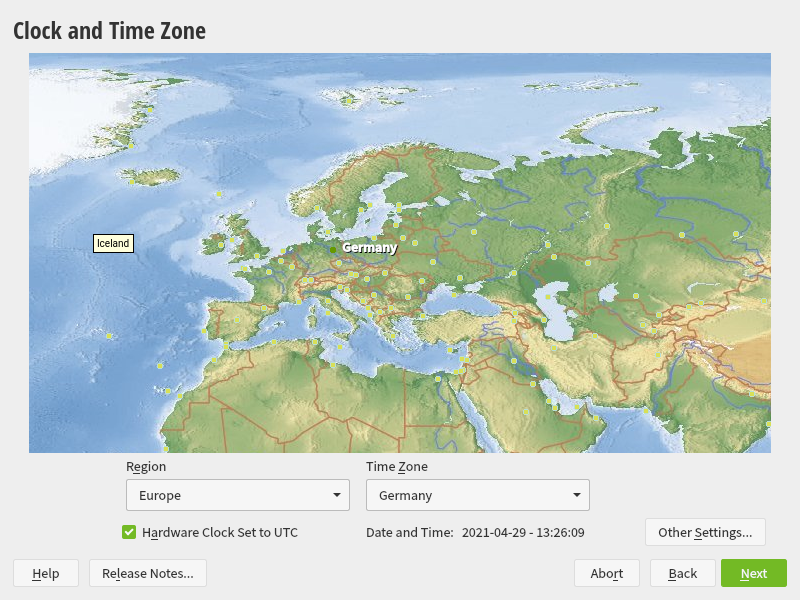Click the Help button
The image size is (800, 600).
click(45, 573)
